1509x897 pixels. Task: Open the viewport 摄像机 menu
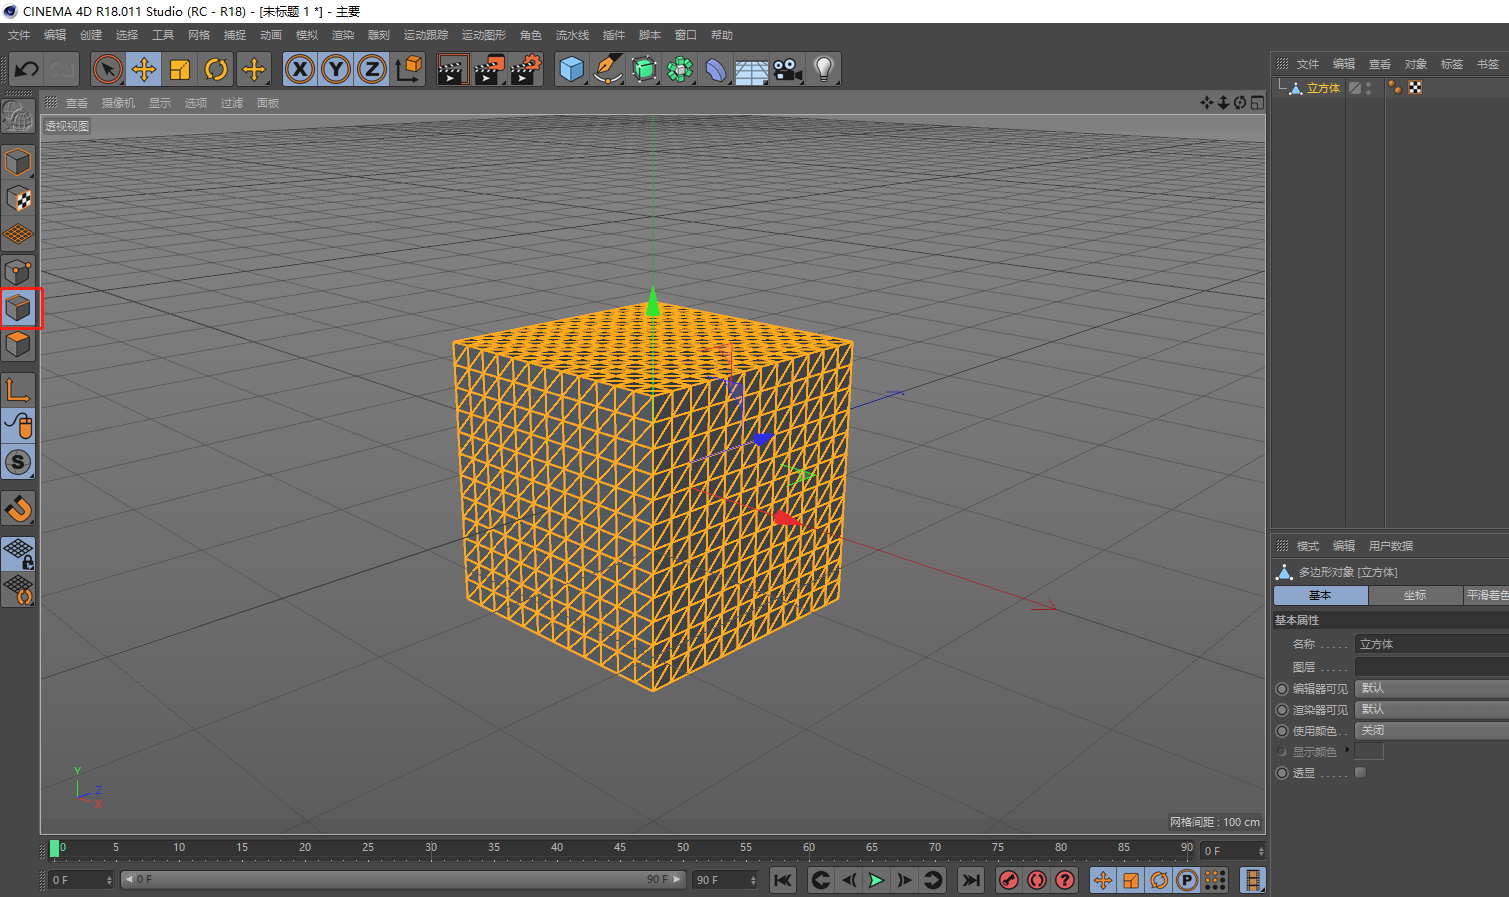point(118,103)
